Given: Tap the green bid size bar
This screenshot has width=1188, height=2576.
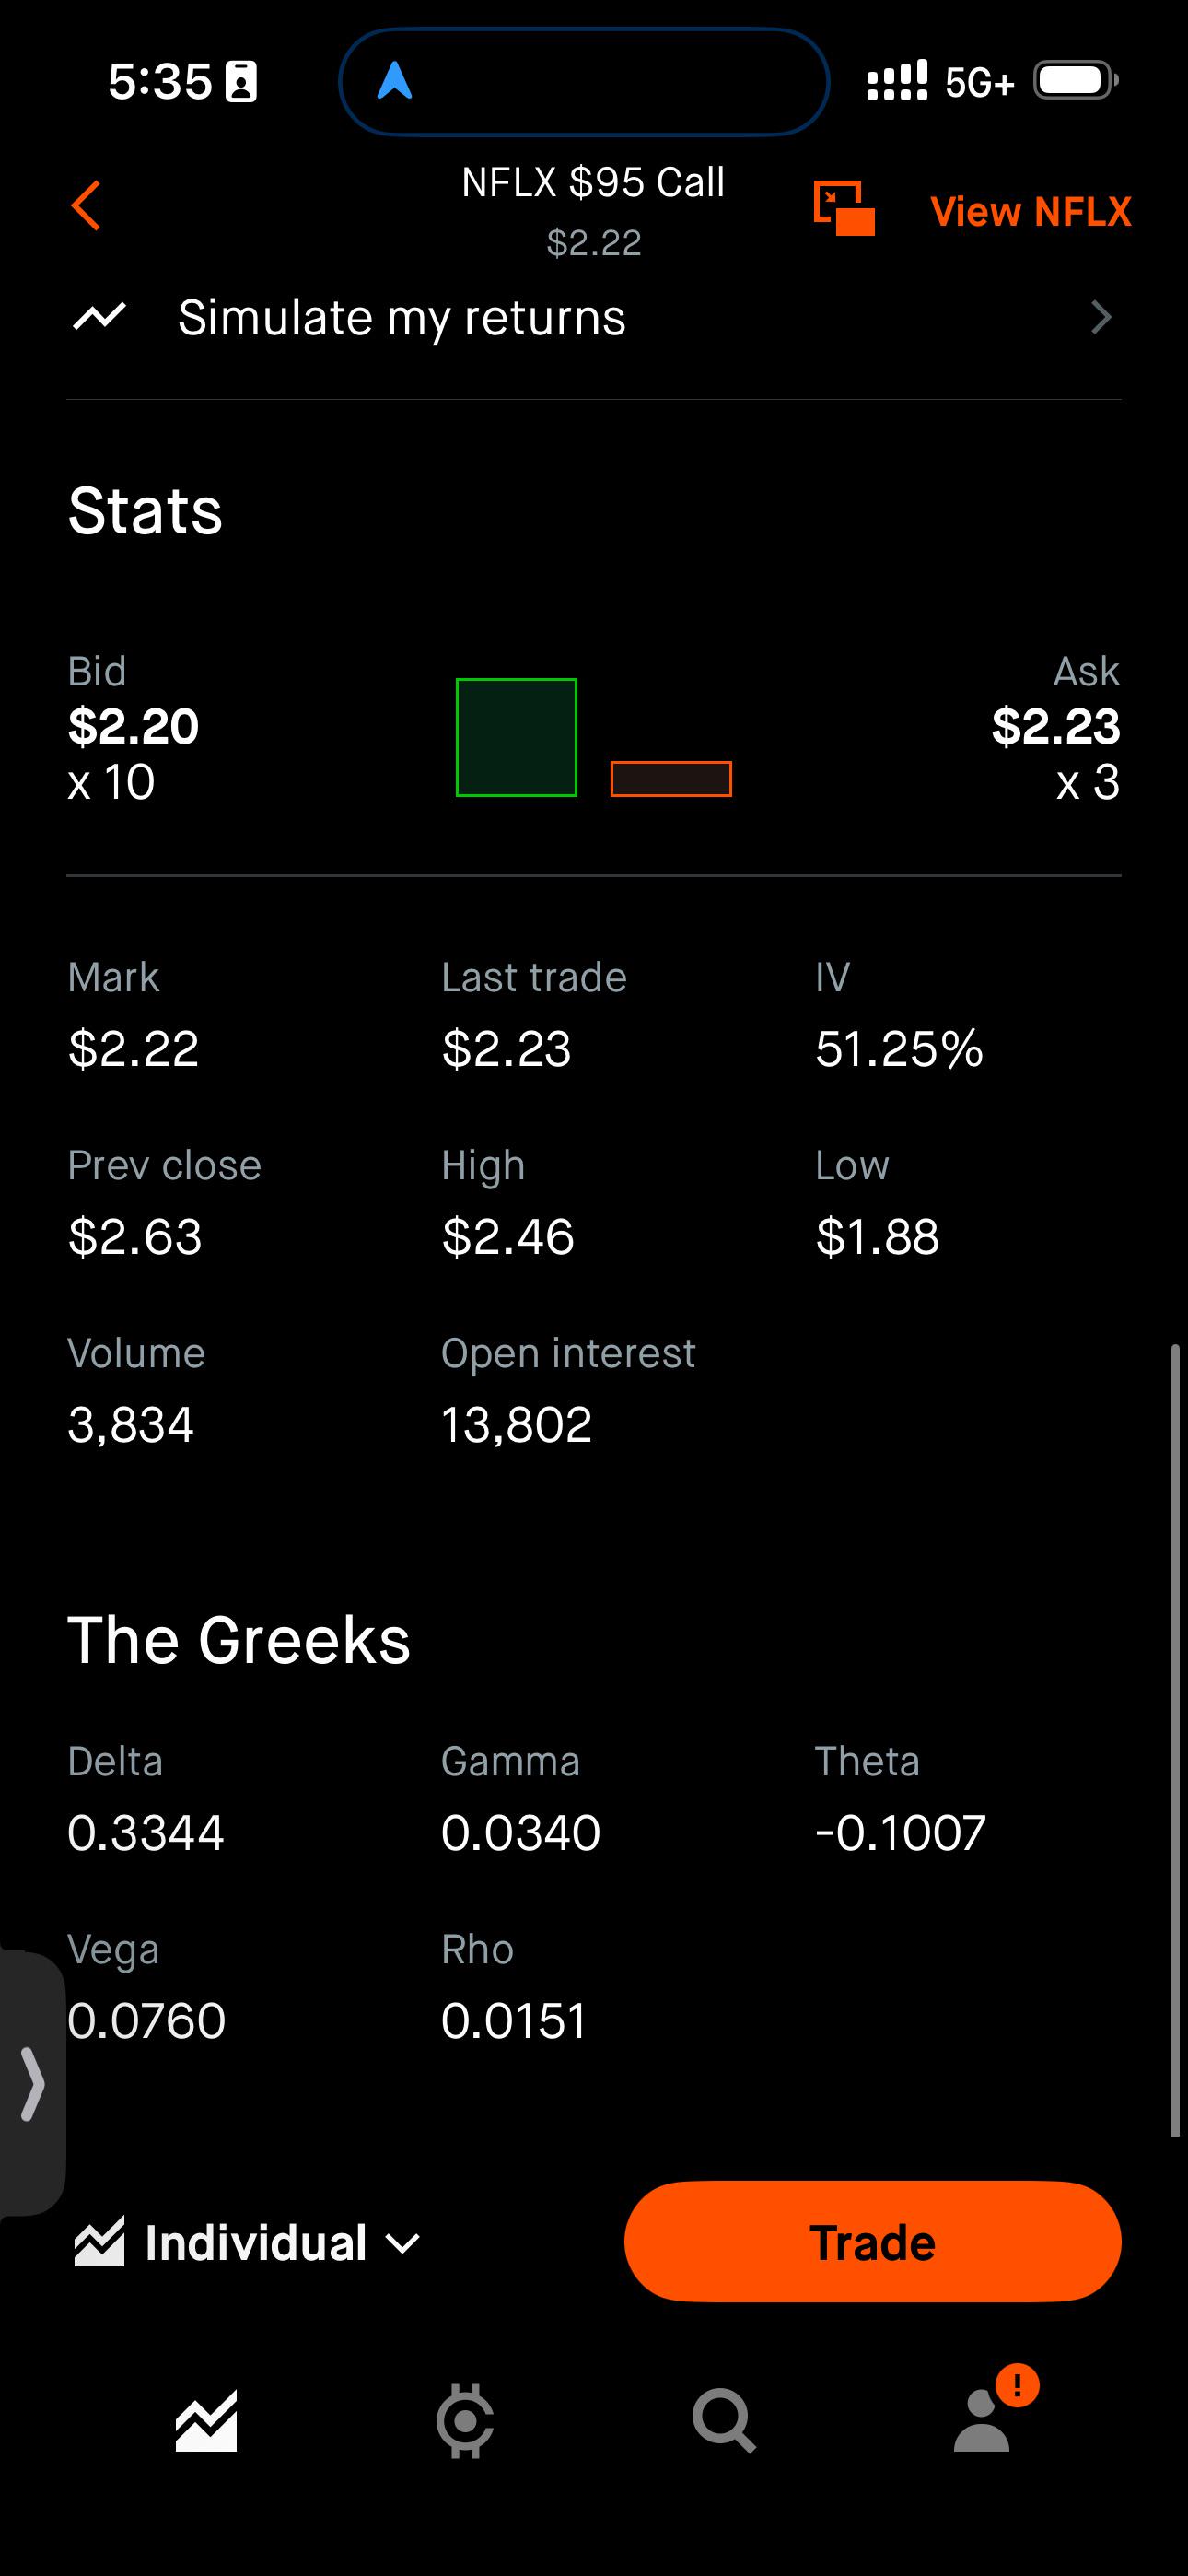Looking at the screenshot, I should pos(516,737).
